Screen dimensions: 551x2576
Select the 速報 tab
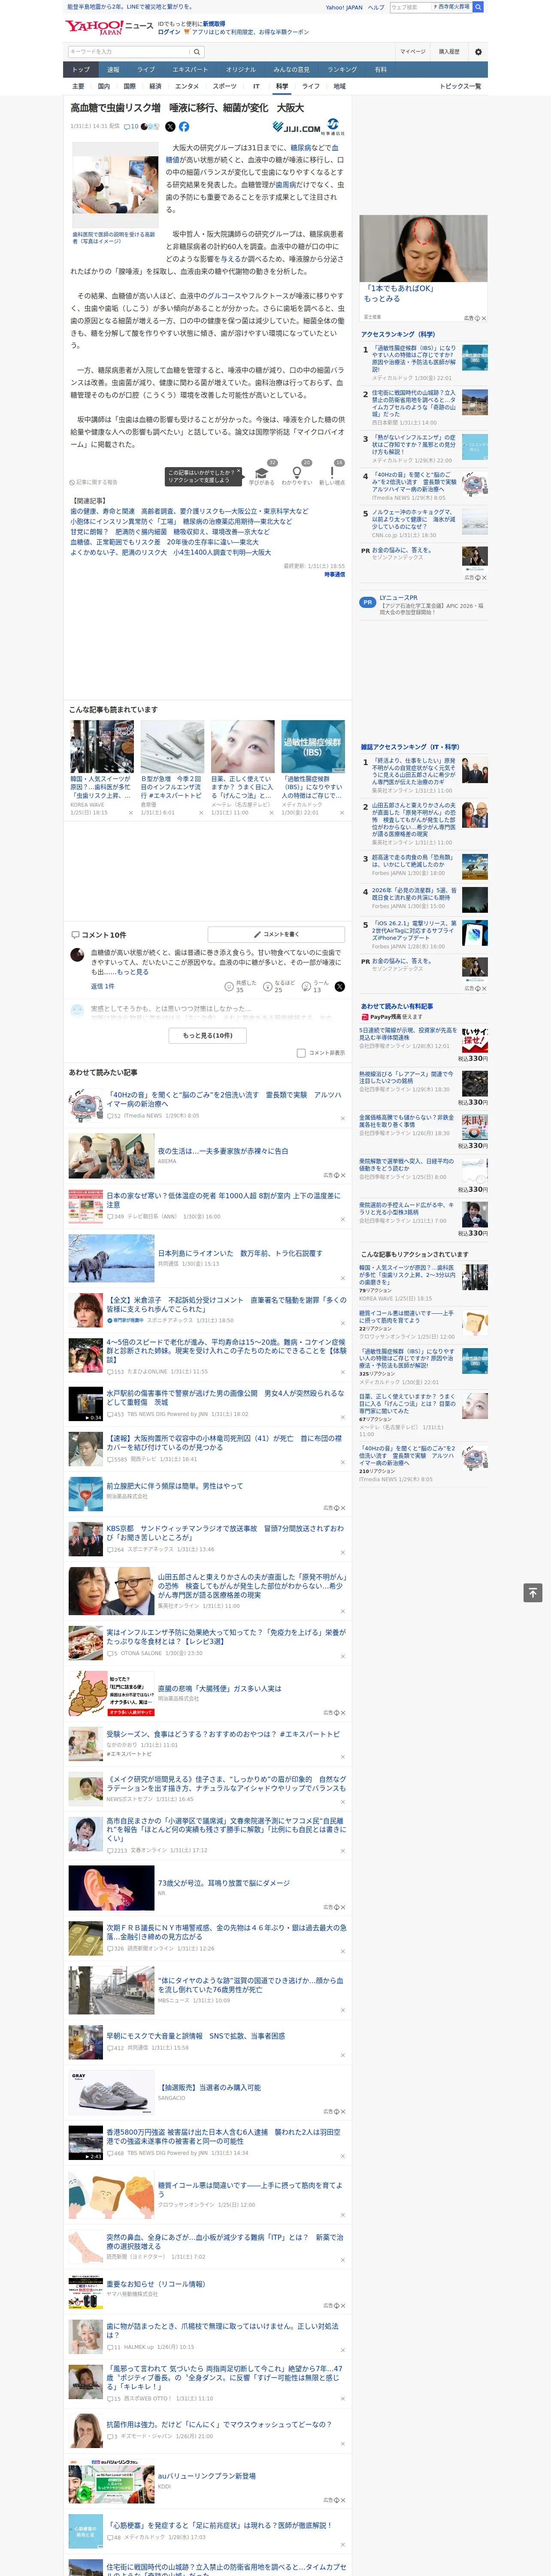click(x=113, y=69)
